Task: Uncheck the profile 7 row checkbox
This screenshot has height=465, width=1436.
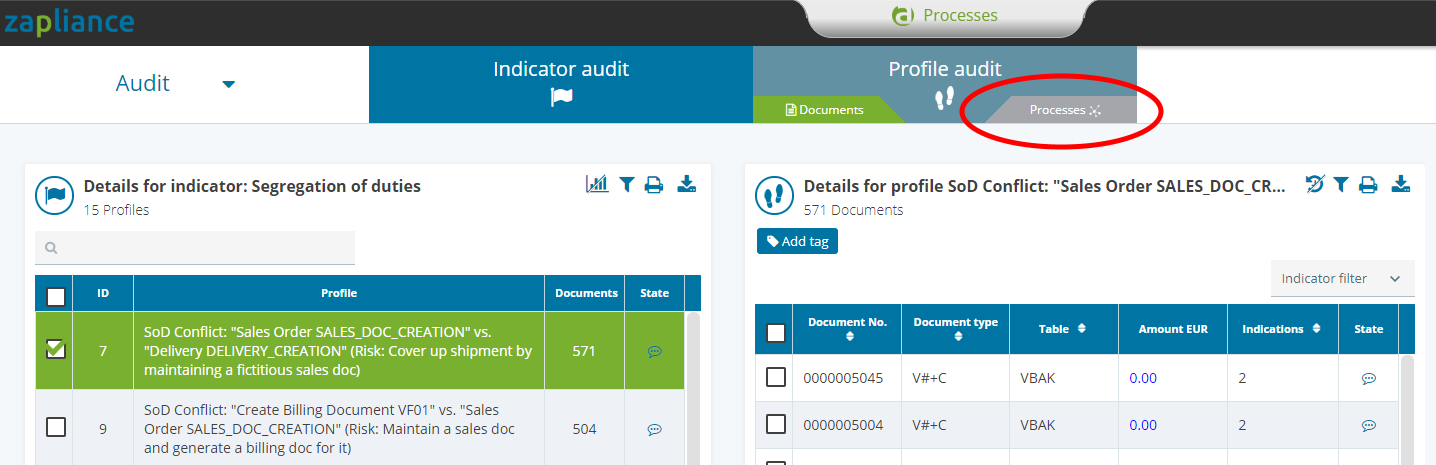Action: tap(56, 349)
